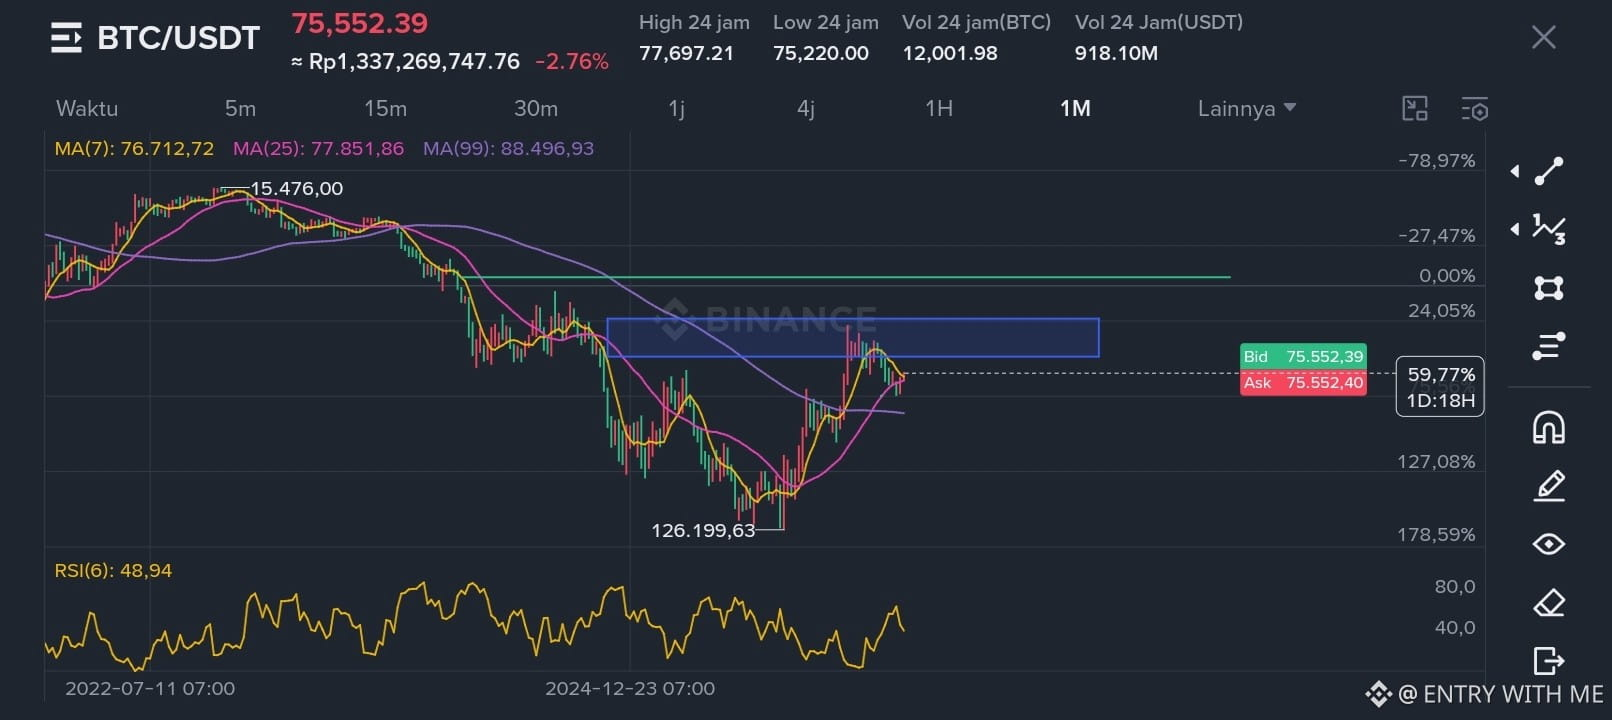Click the High 24 jam value 77,697.21
Viewport: 1612px width, 720px height.
tap(686, 53)
